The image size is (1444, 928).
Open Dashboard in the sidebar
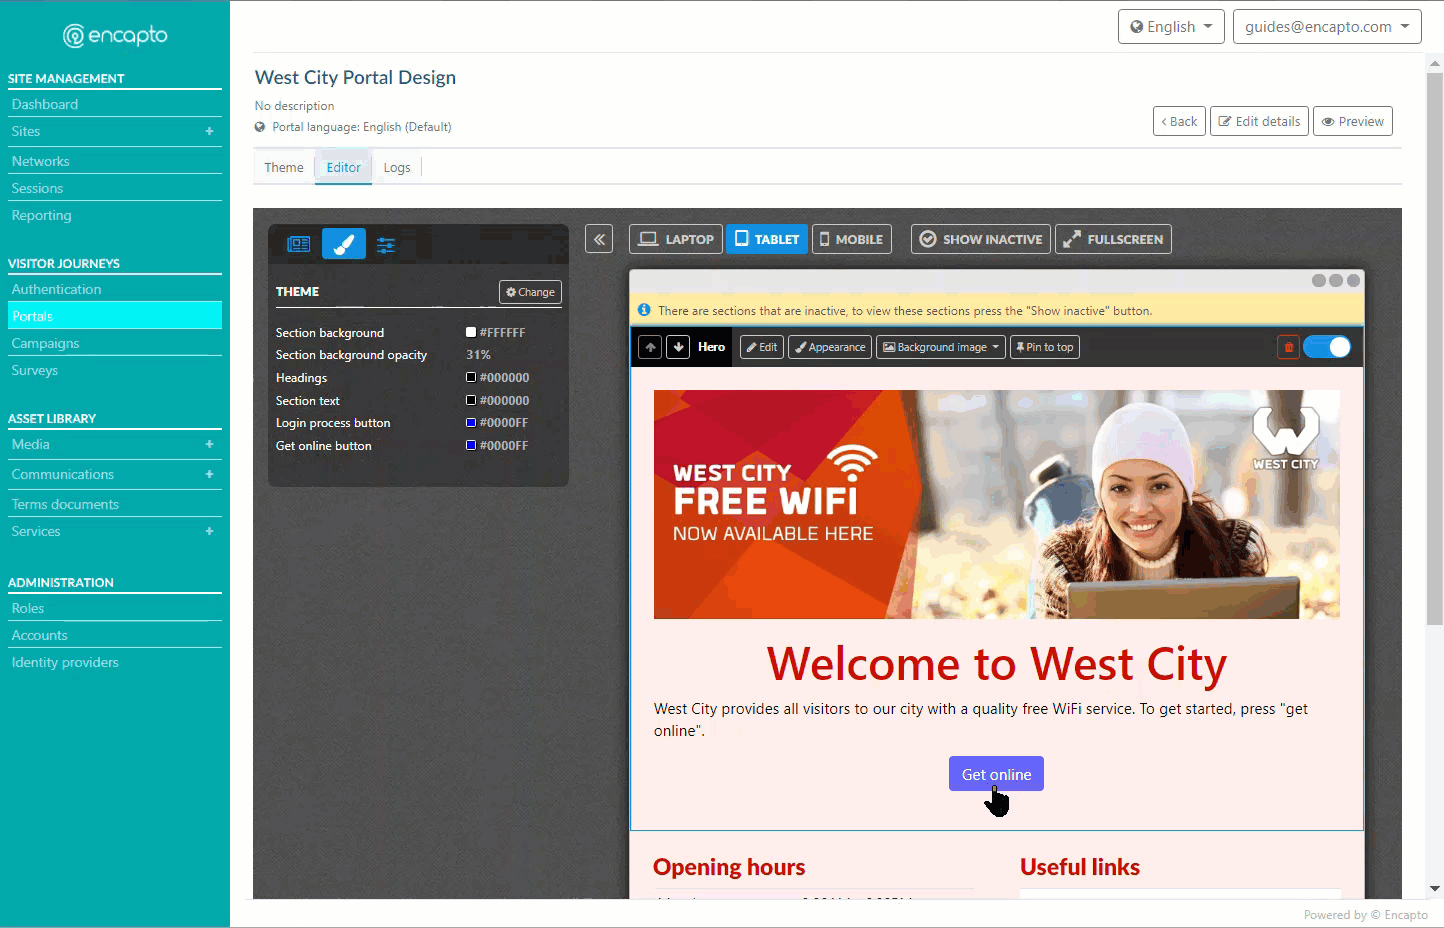click(45, 104)
